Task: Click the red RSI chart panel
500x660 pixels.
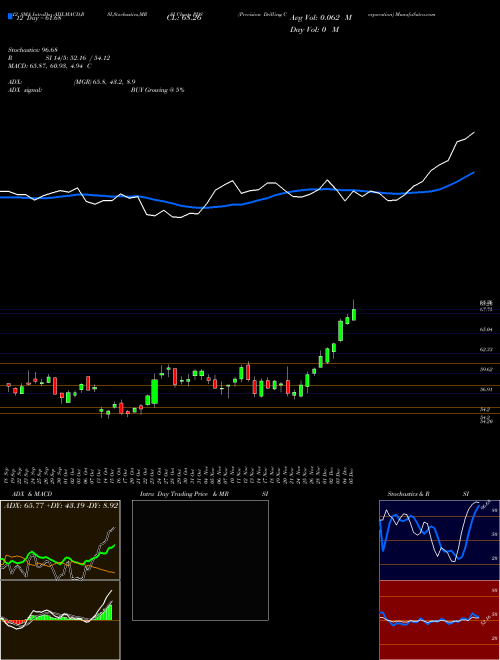Action: click(439, 620)
